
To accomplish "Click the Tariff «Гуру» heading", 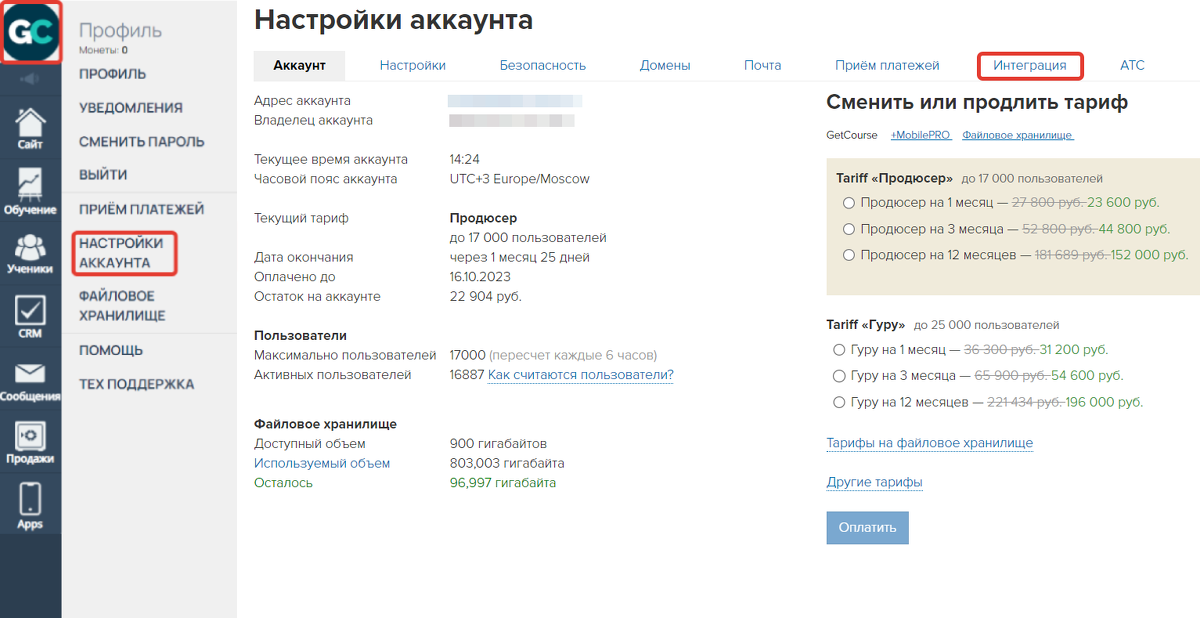I will (x=866, y=325).
